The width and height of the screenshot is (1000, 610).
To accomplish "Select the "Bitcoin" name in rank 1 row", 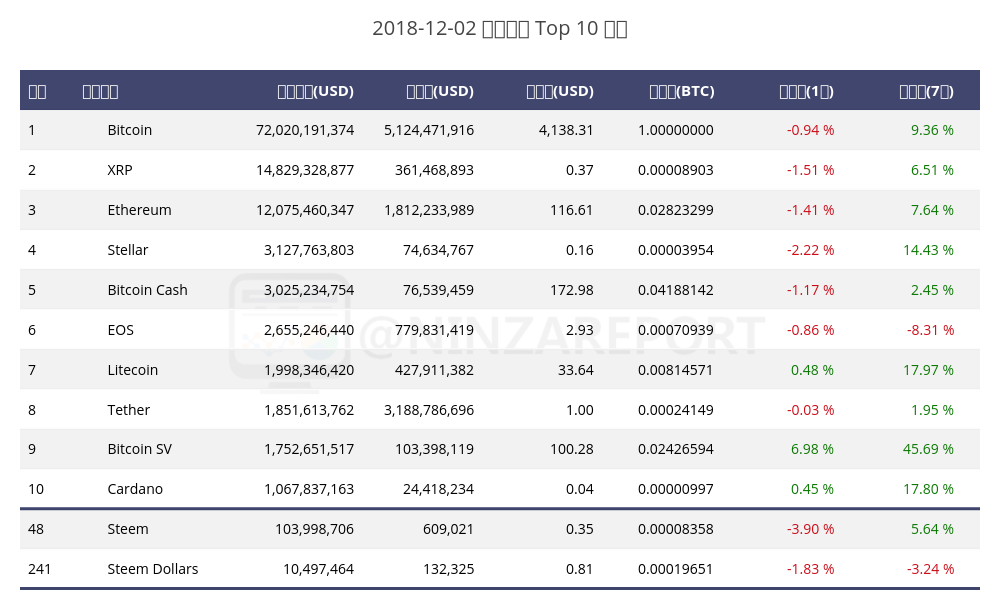I will [x=129, y=130].
